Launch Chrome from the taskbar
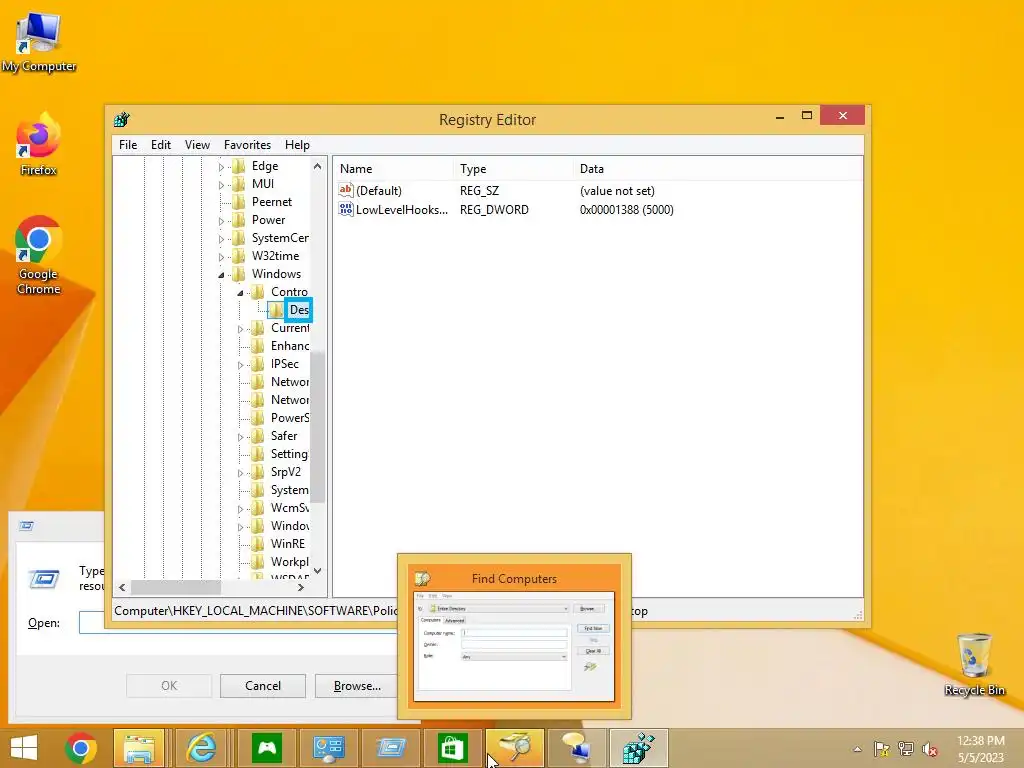This screenshot has width=1024, height=768. pyautogui.click(x=81, y=748)
